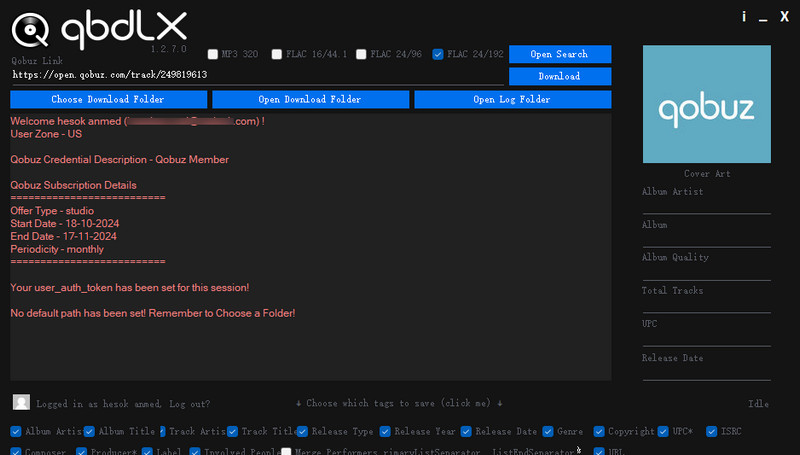Screen dimensions: 800x455
Task: Toggle Release Date tag checkbox
Action: [x=466, y=432]
